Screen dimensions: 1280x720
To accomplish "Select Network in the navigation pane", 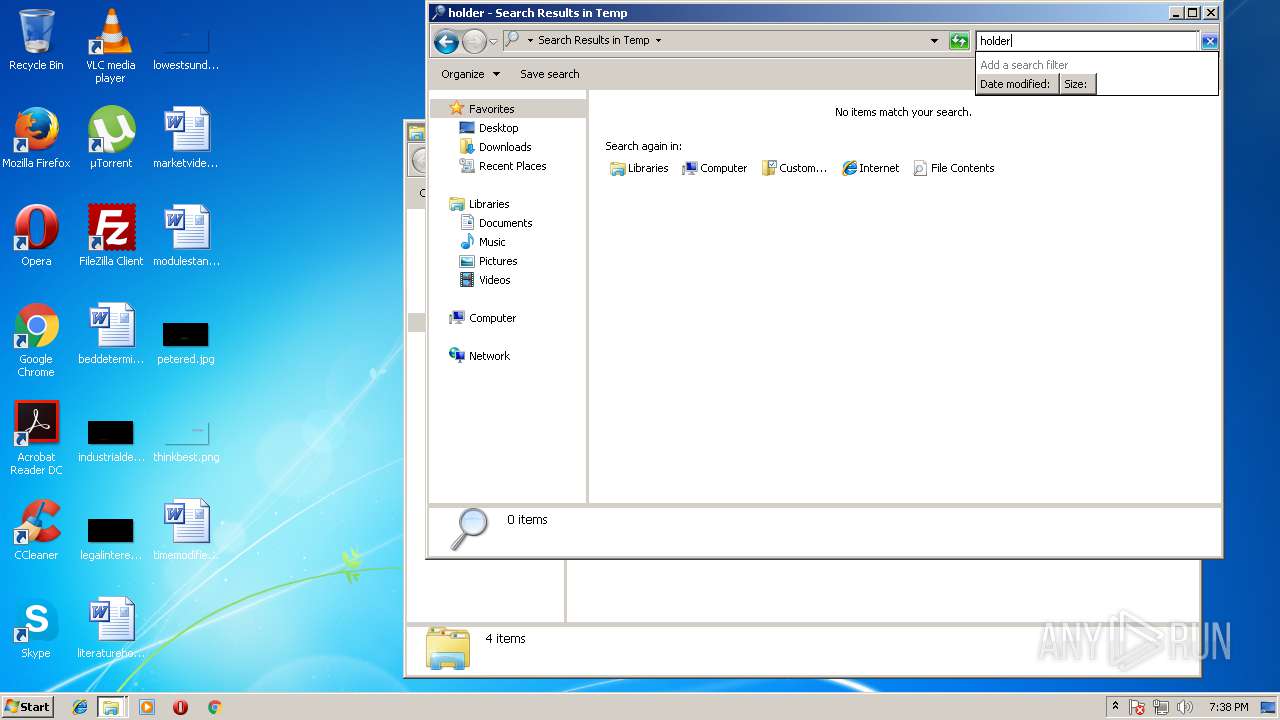I will (x=479, y=356).
